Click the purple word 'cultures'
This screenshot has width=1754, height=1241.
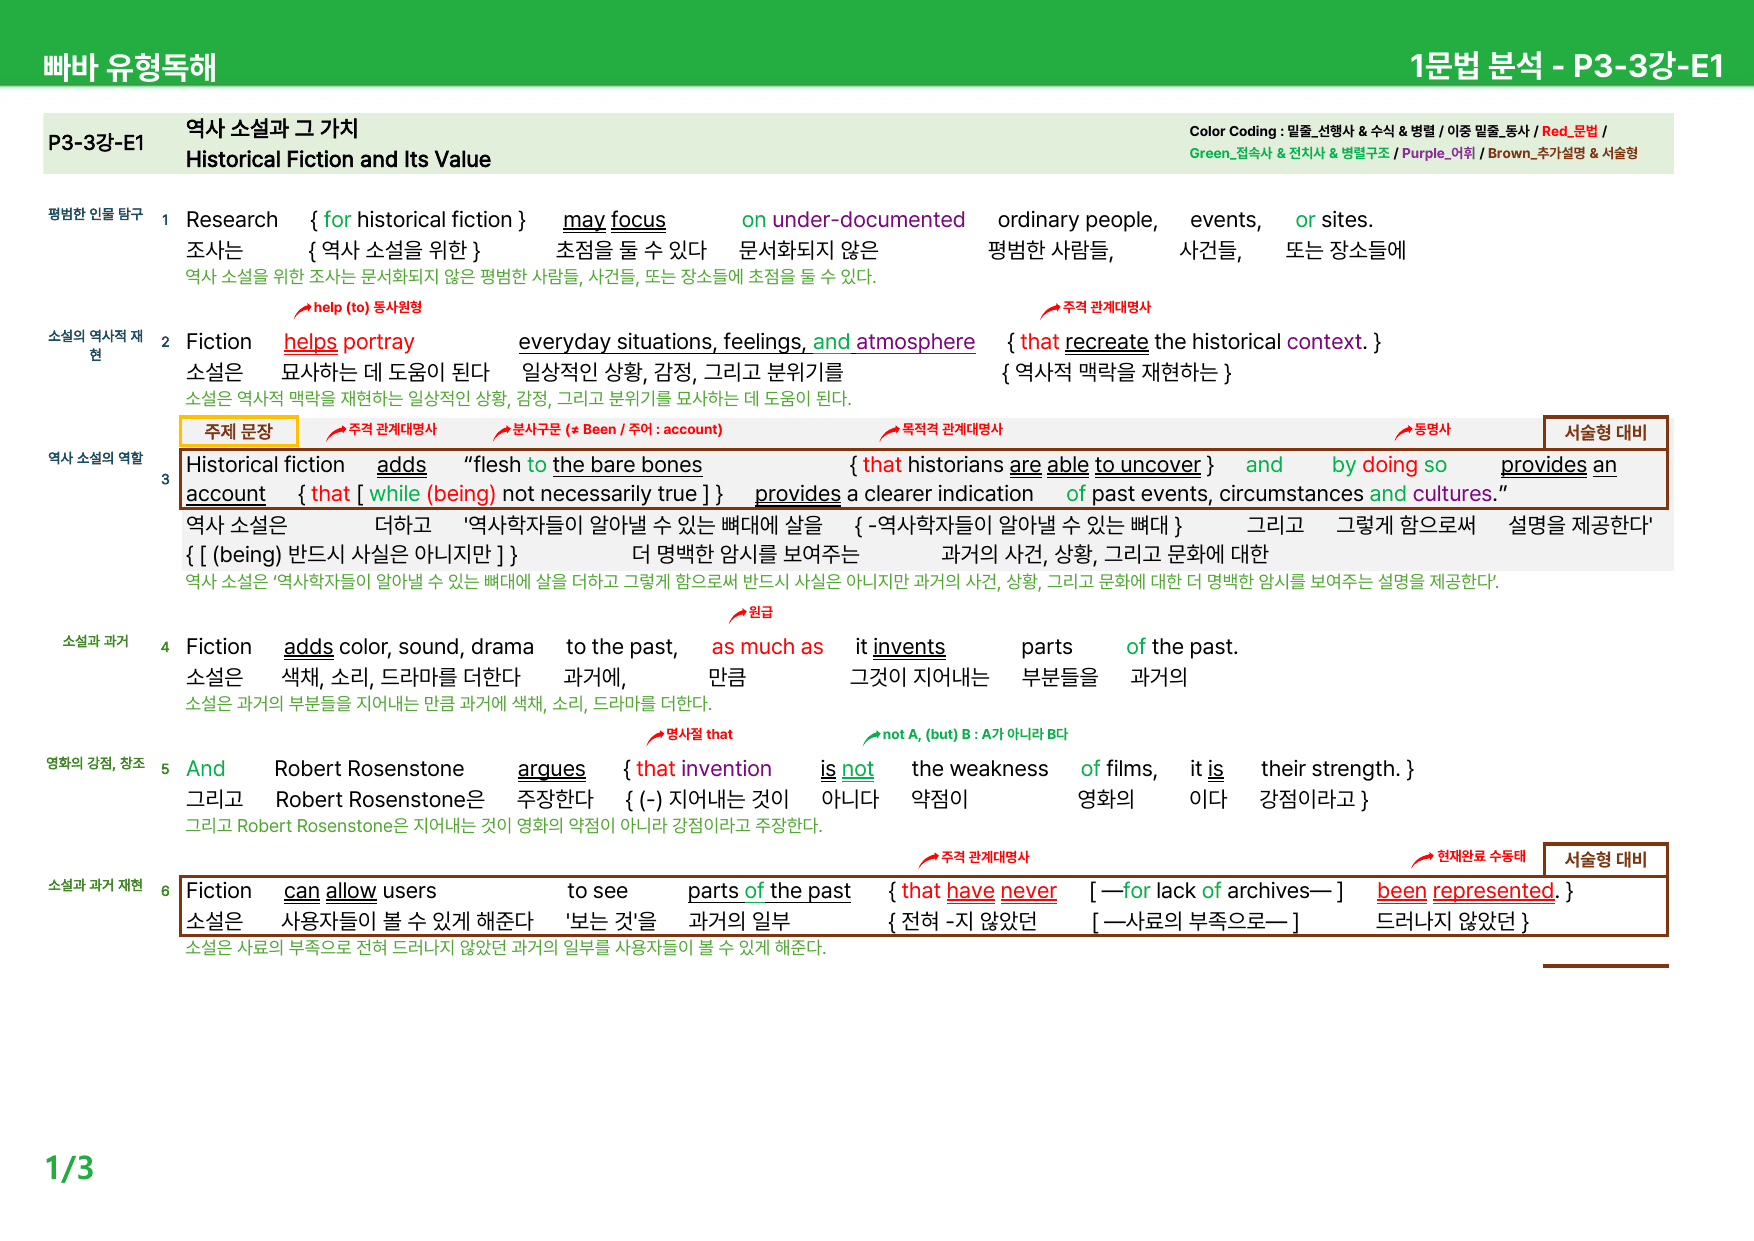point(1452,494)
